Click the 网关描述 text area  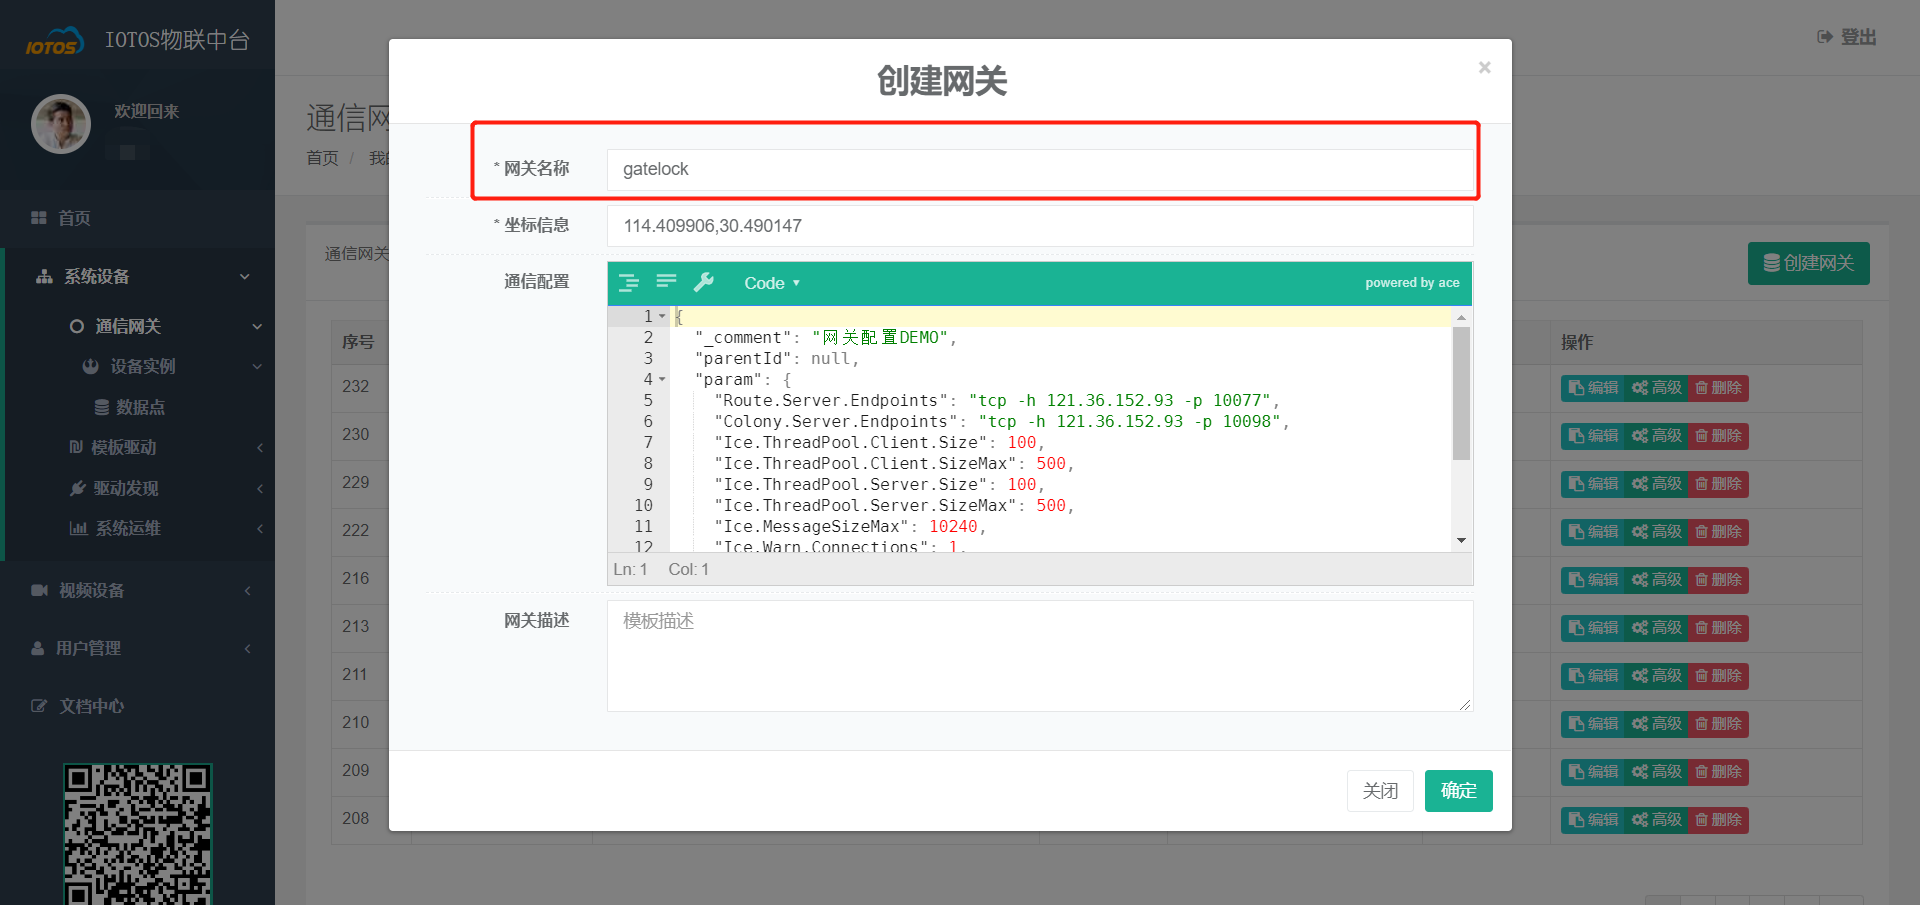[1038, 655]
